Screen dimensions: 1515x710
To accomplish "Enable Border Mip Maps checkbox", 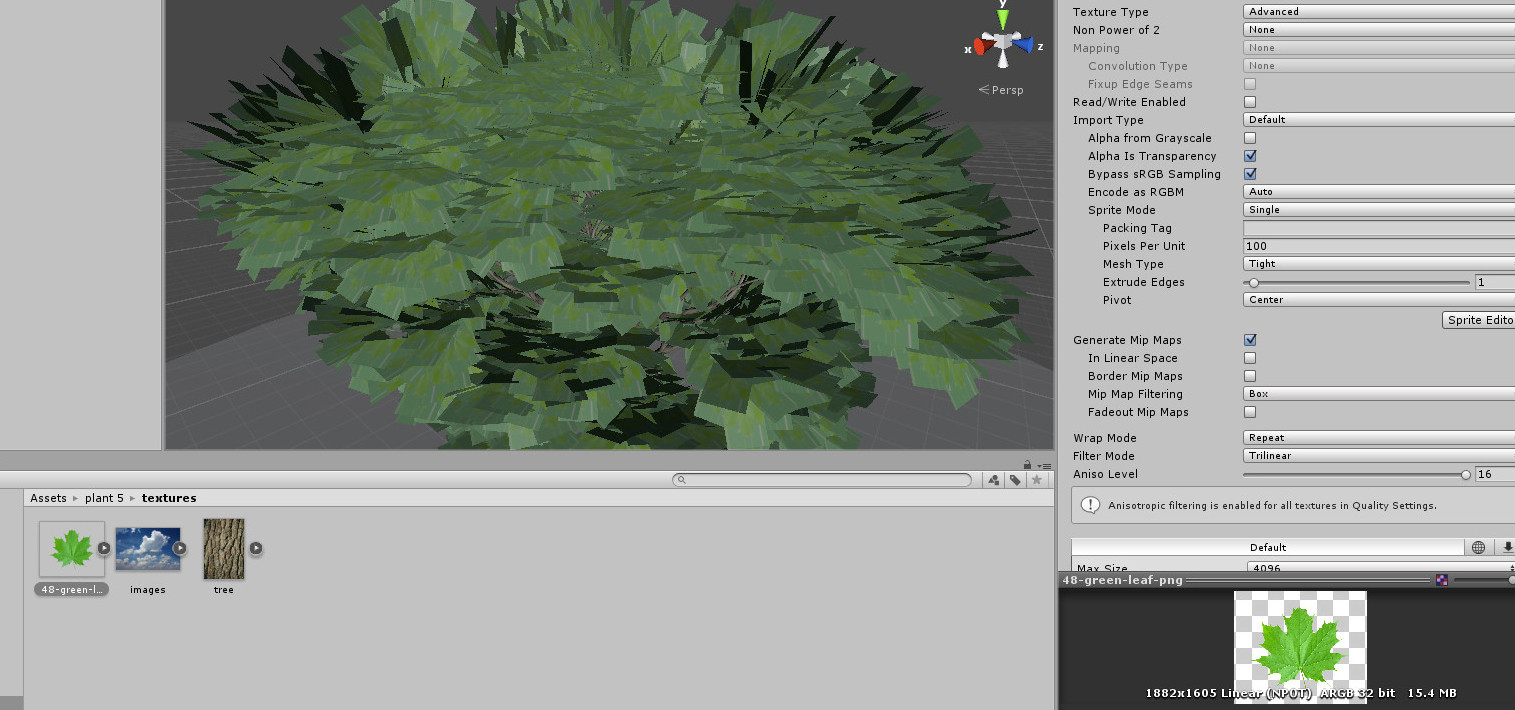I will tap(1250, 376).
